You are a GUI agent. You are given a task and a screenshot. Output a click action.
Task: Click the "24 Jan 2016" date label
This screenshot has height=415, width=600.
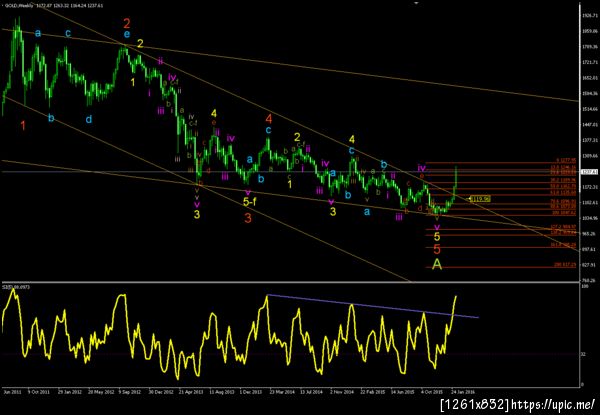pos(462,392)
